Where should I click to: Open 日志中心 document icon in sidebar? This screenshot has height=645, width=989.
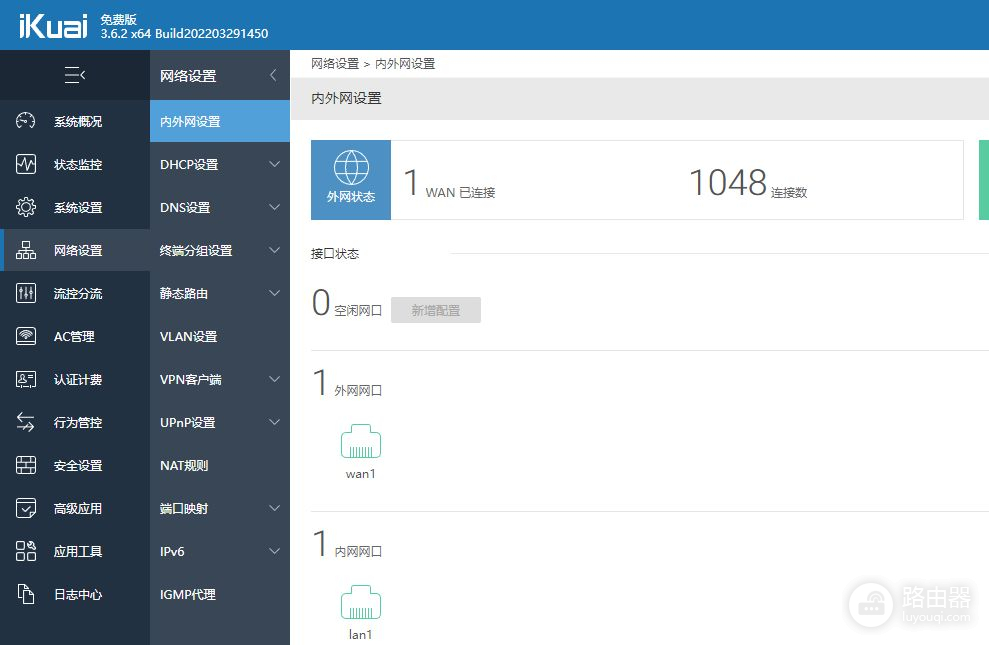pos(26,594)
